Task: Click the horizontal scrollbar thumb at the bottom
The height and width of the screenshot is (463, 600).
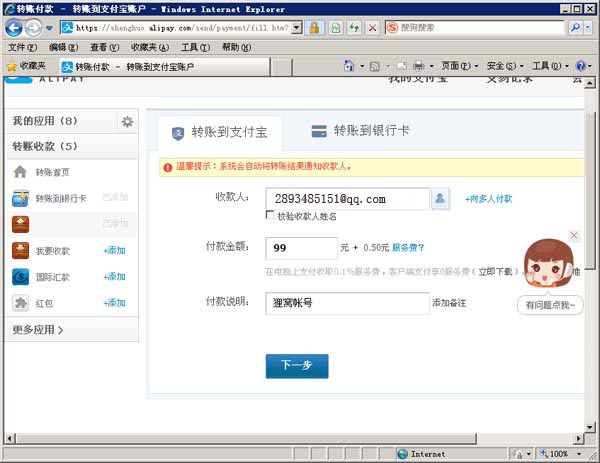Action: click(246, 438)
